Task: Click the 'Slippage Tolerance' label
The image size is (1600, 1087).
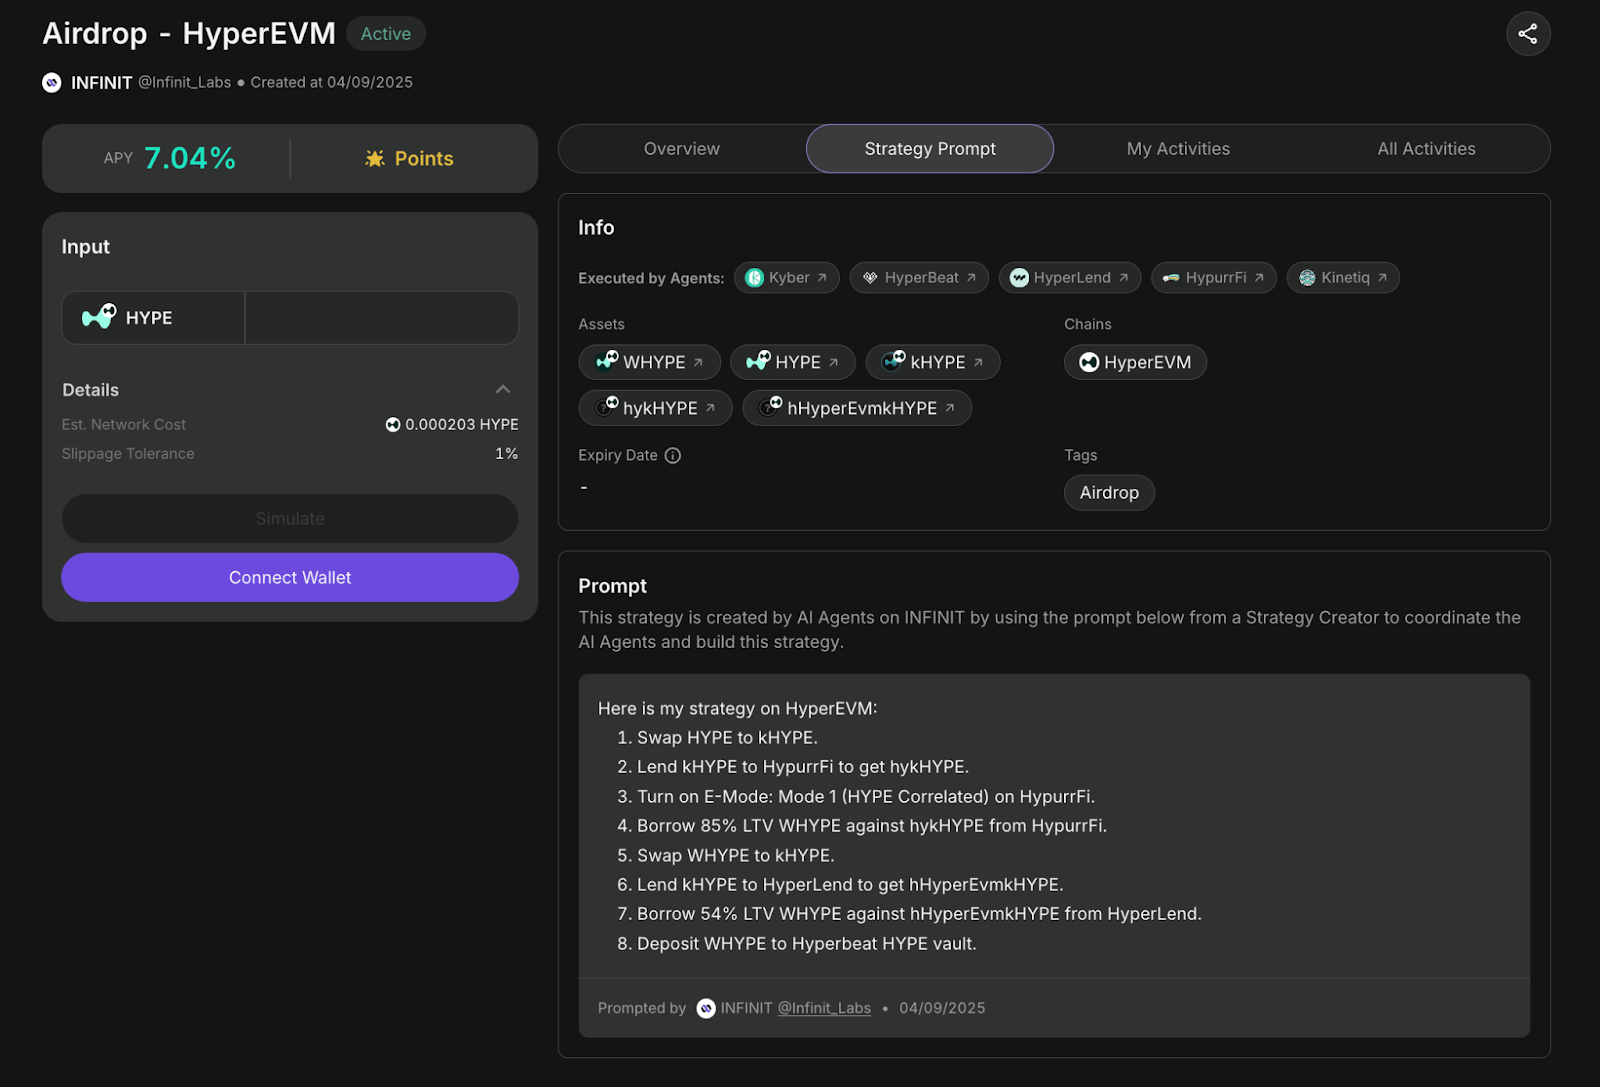Action: pyautogui.click(x=128, y=454)
